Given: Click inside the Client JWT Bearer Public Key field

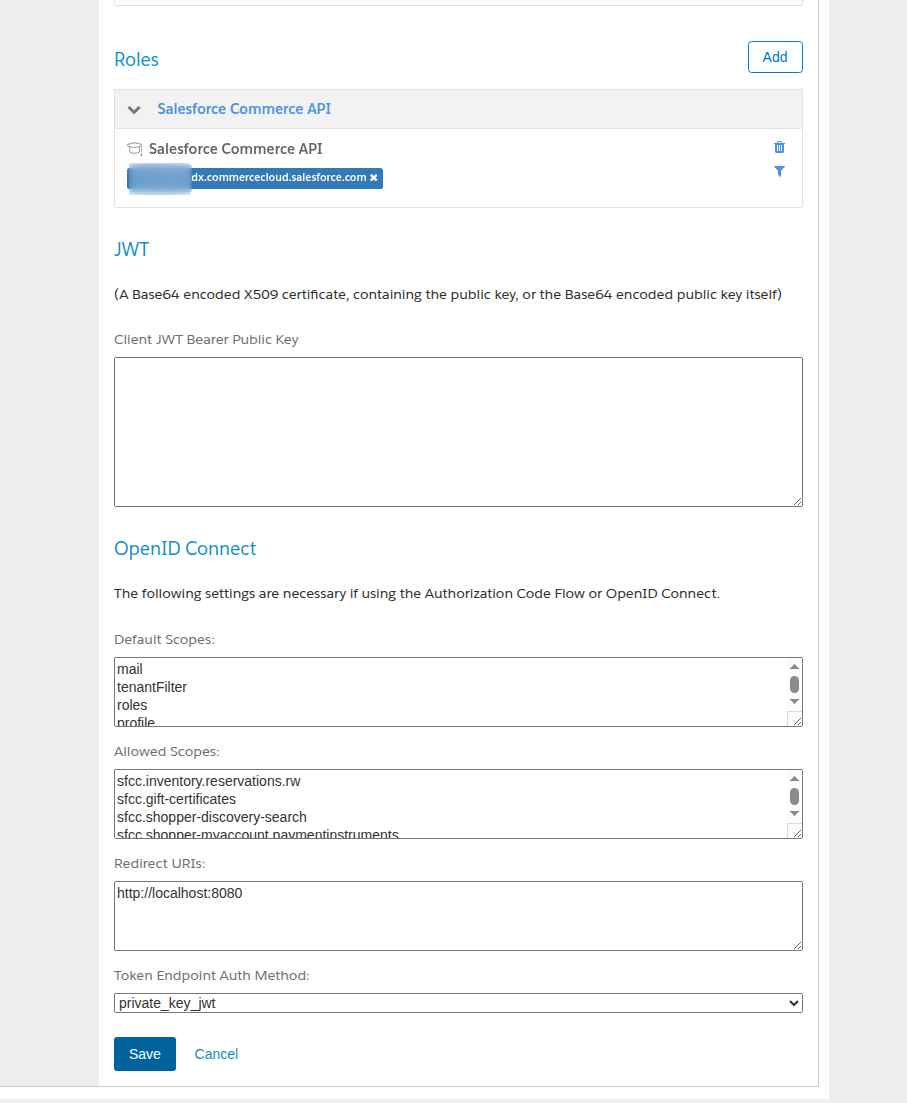Looking at the screenshot, I should coord(458,430).
